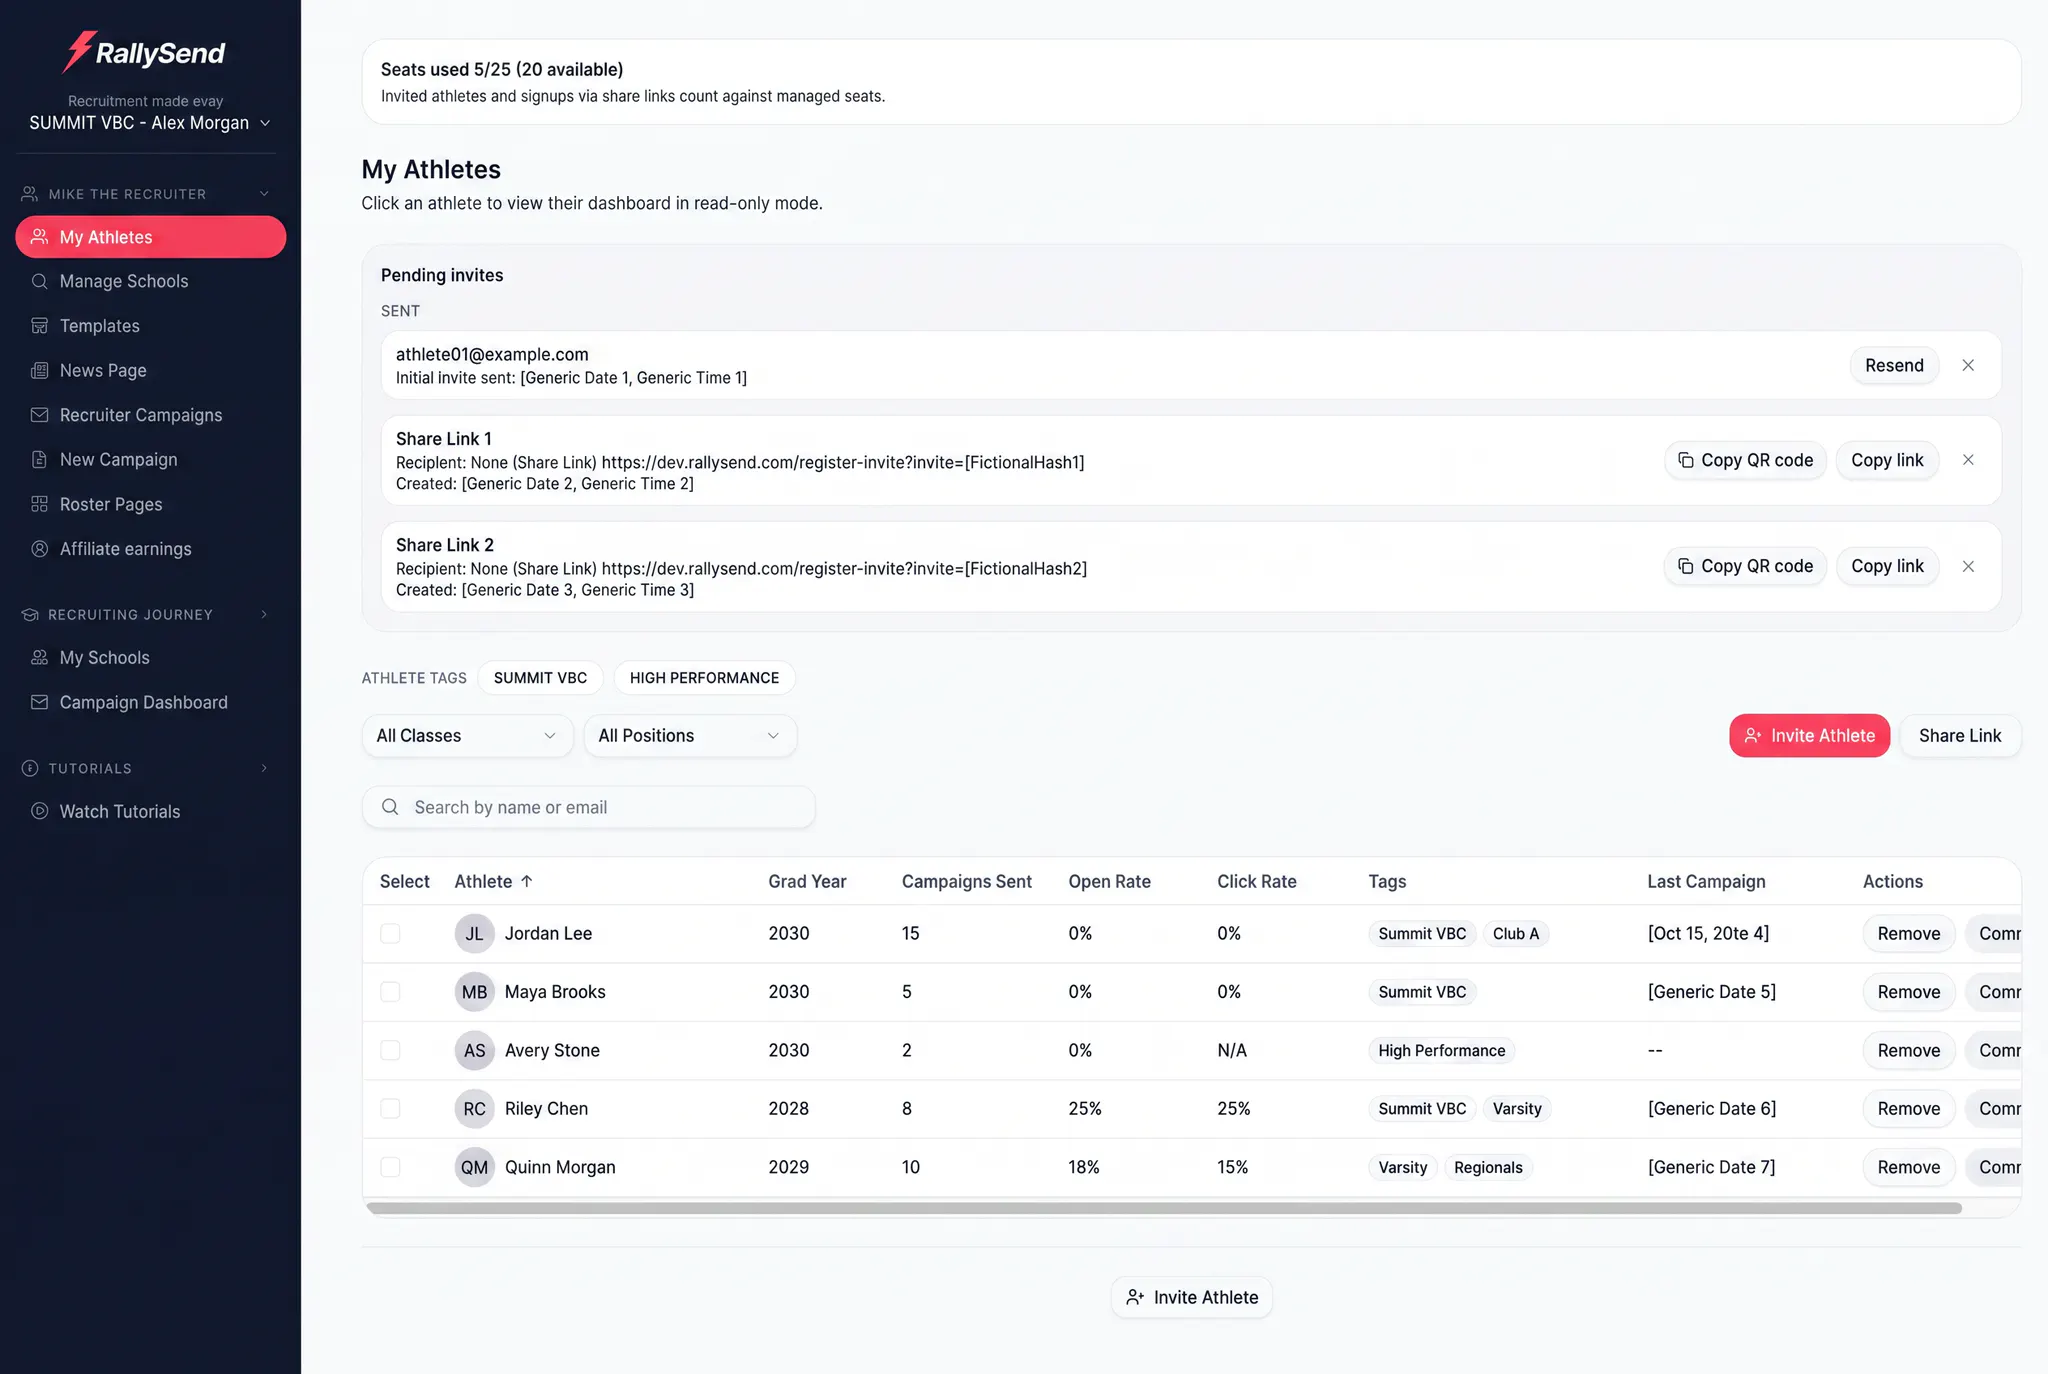Copy QR code for Share Link 2

point(1745,566)
